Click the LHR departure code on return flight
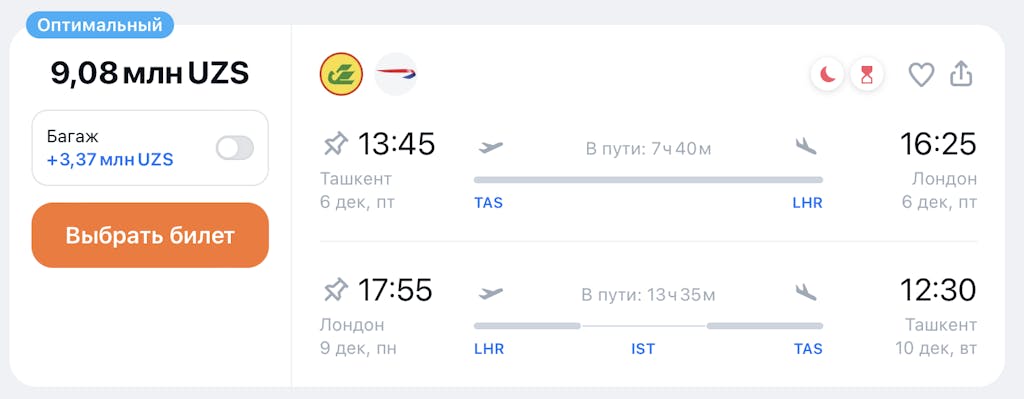Image resolution: width=1024 pixels, height=399 pixels. (489, 349)
